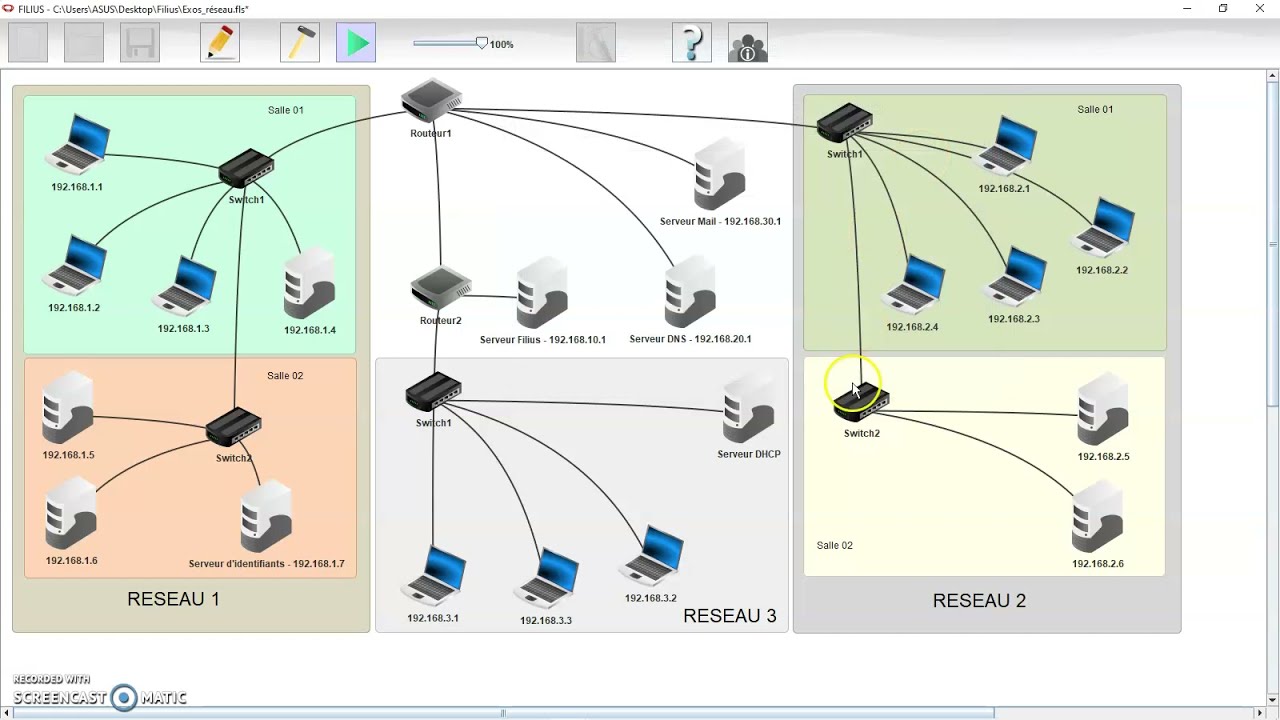Viewport: 1280px width, 720px height.
Task: Select laptop 192.168.2.1
Action: [x=1006, y=147]
